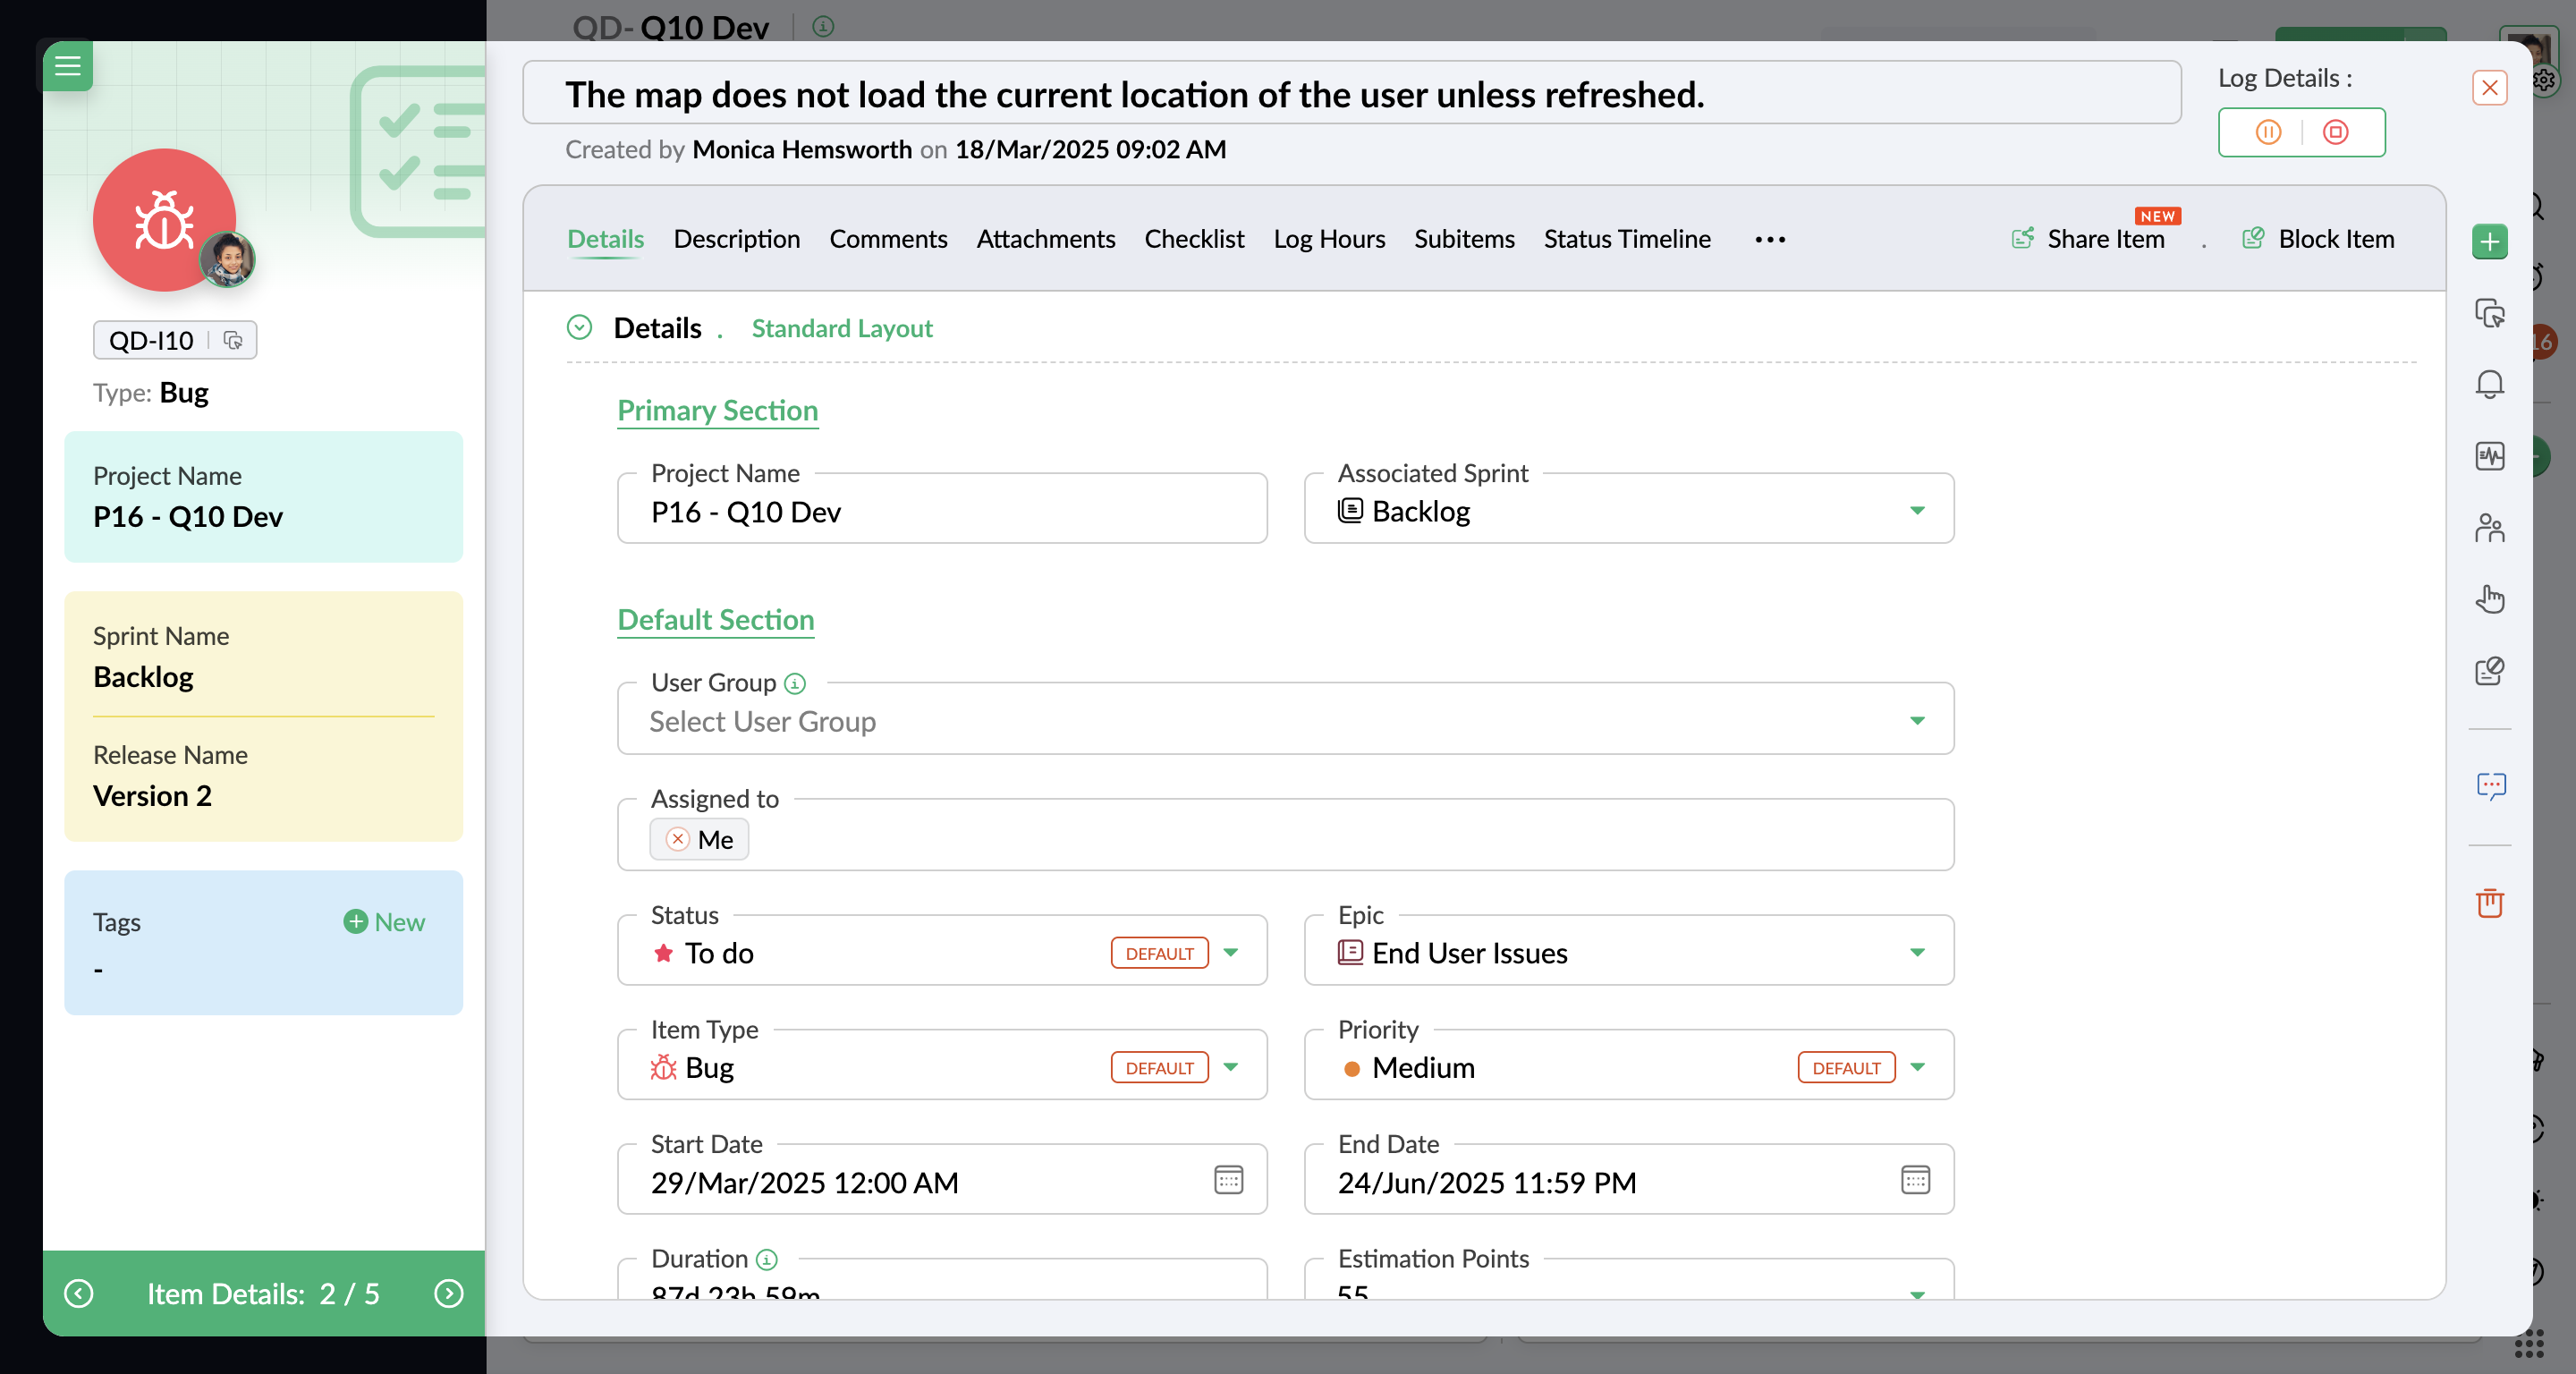
Task: Click the green plus icon on right sidebar
Action: pos(2489,241)
